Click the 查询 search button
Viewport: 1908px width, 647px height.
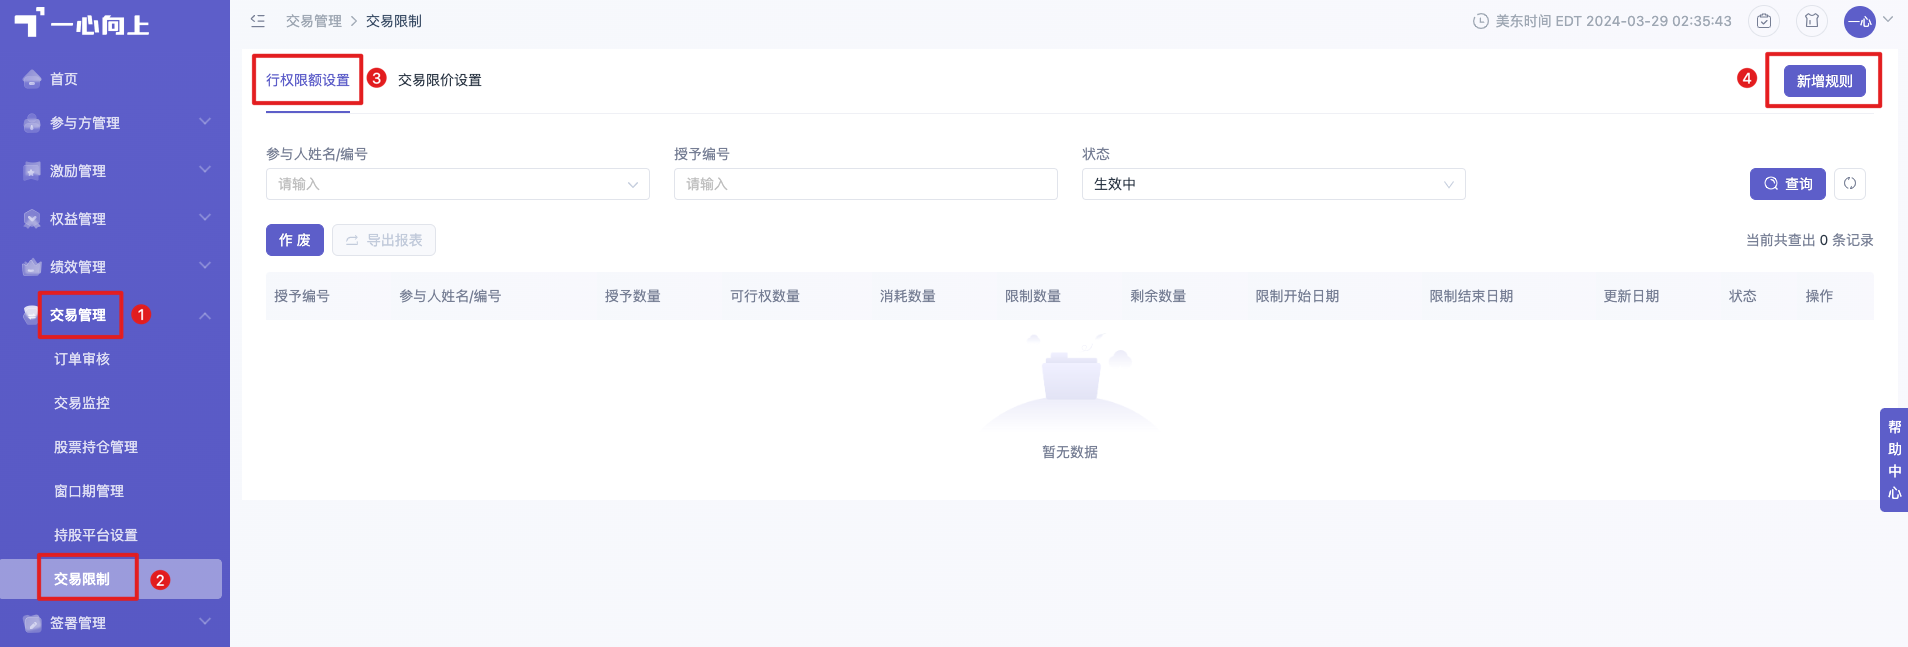pyautogui.click(x=1788, y=184)
